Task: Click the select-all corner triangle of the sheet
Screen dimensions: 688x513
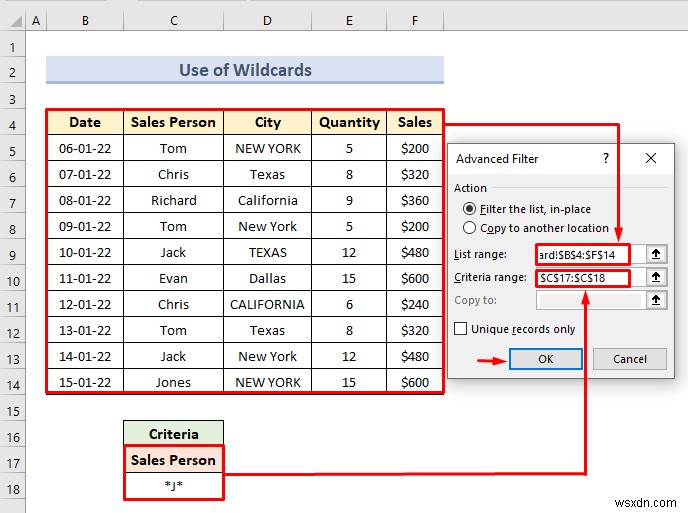Action: [x=15, y=21]
